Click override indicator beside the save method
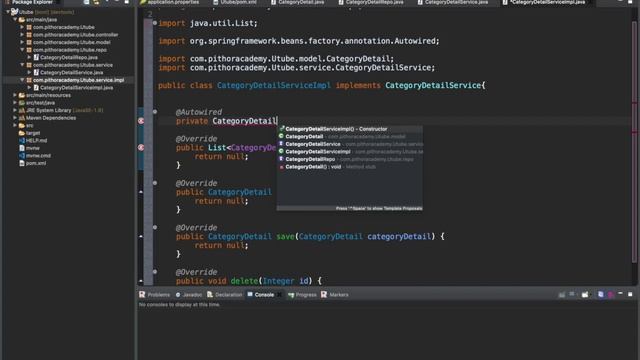This screenshot has width=640, height=360. (141, 236)
